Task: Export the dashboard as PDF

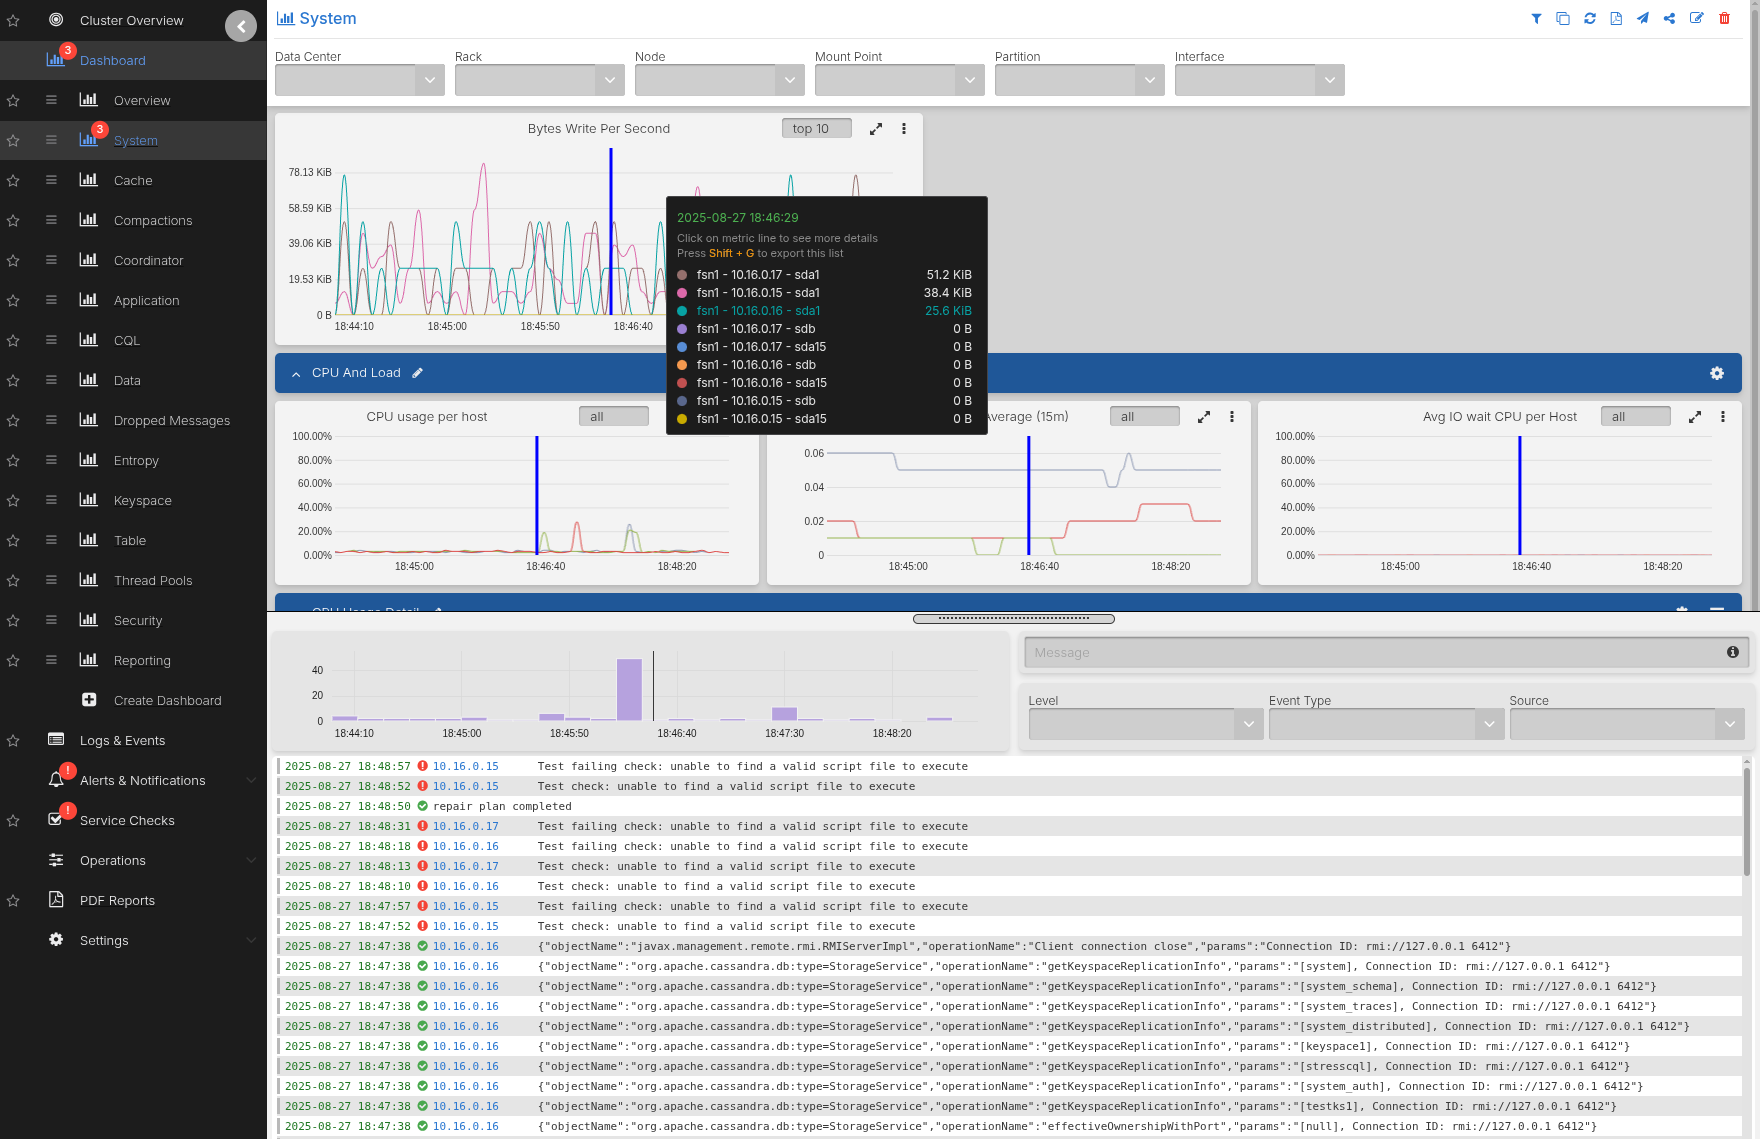Action: 1616,19
